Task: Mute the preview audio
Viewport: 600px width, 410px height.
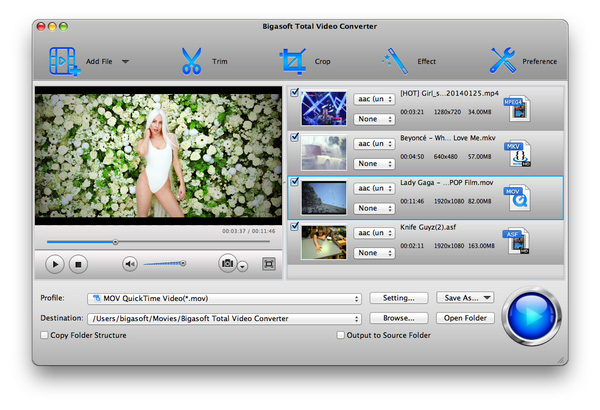Action: (x=130, y=264)
